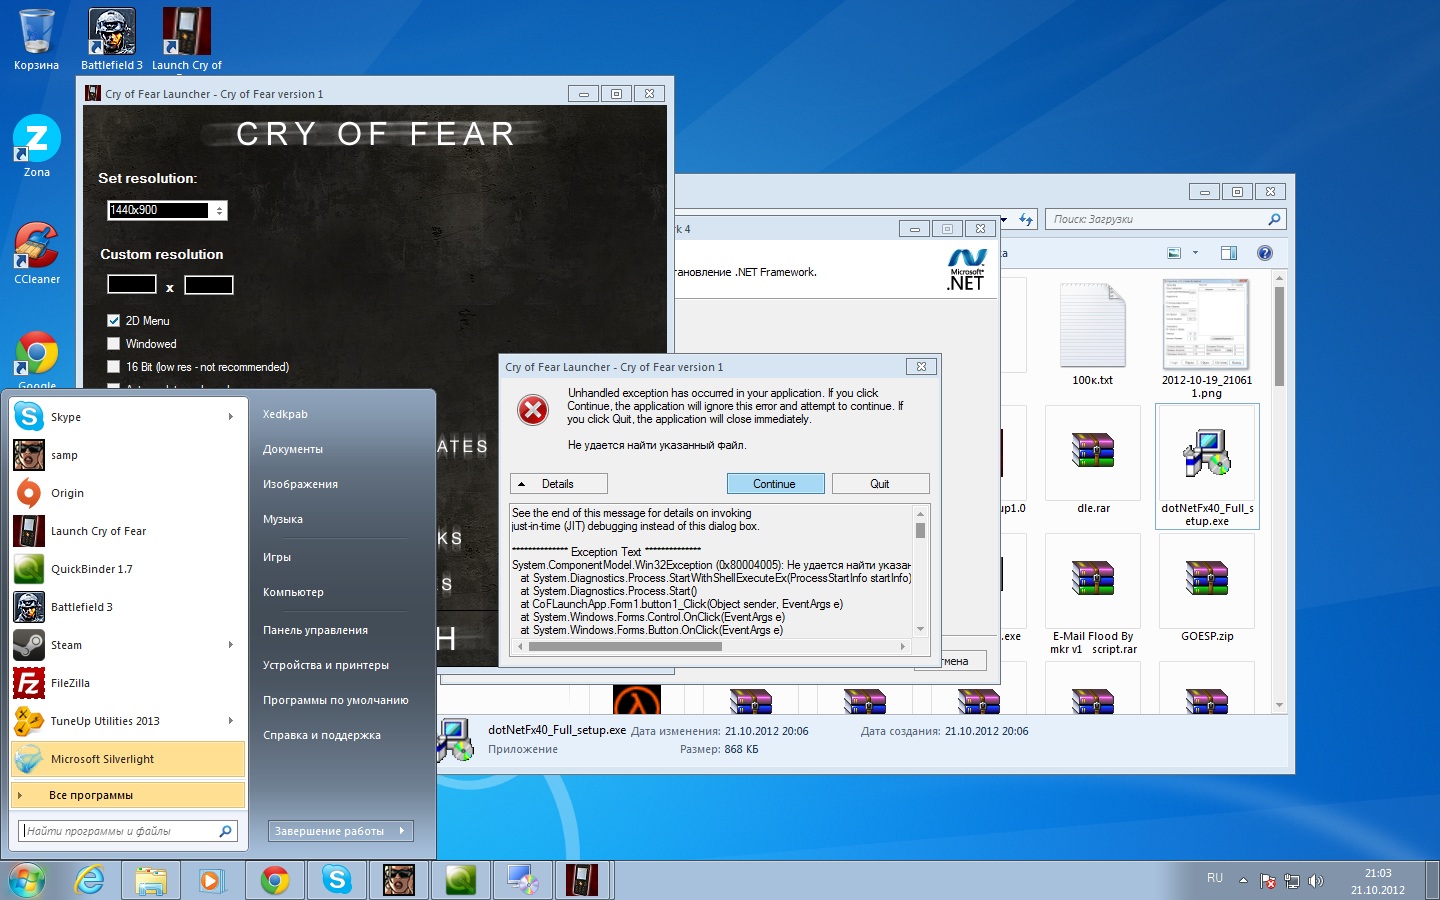Click the Windows Start orb
This screenshot has height=900, width=1440.
[x=27, y=880]
